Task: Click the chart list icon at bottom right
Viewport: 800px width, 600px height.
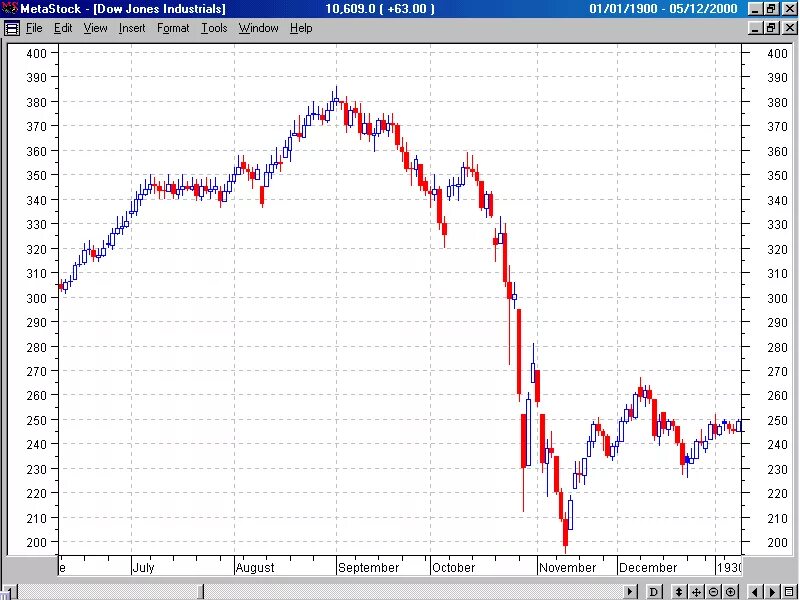Action: 790,592
